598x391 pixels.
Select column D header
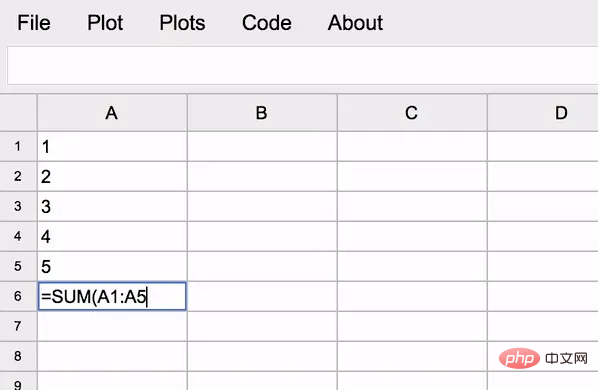(543, 113)
